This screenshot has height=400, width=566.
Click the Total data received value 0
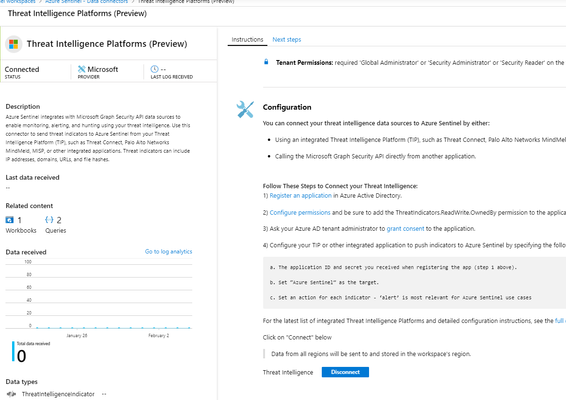(x=22, y=356)
